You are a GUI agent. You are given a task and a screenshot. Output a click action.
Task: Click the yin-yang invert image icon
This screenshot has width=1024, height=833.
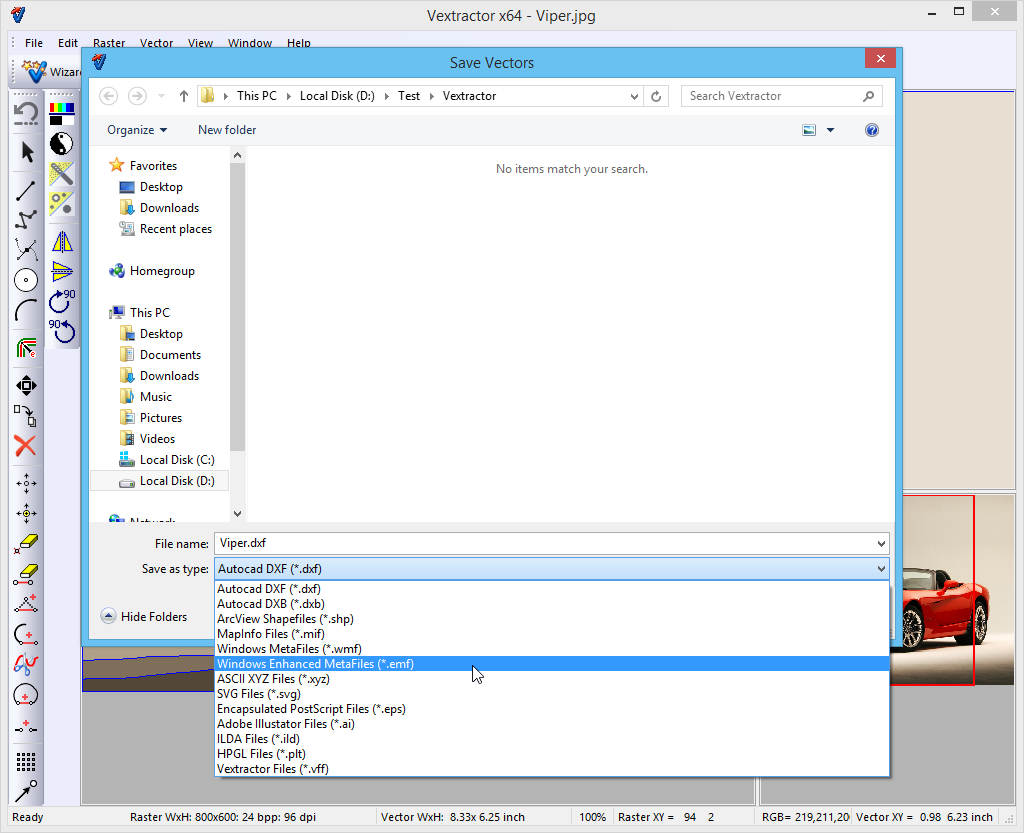coord(62,143)
